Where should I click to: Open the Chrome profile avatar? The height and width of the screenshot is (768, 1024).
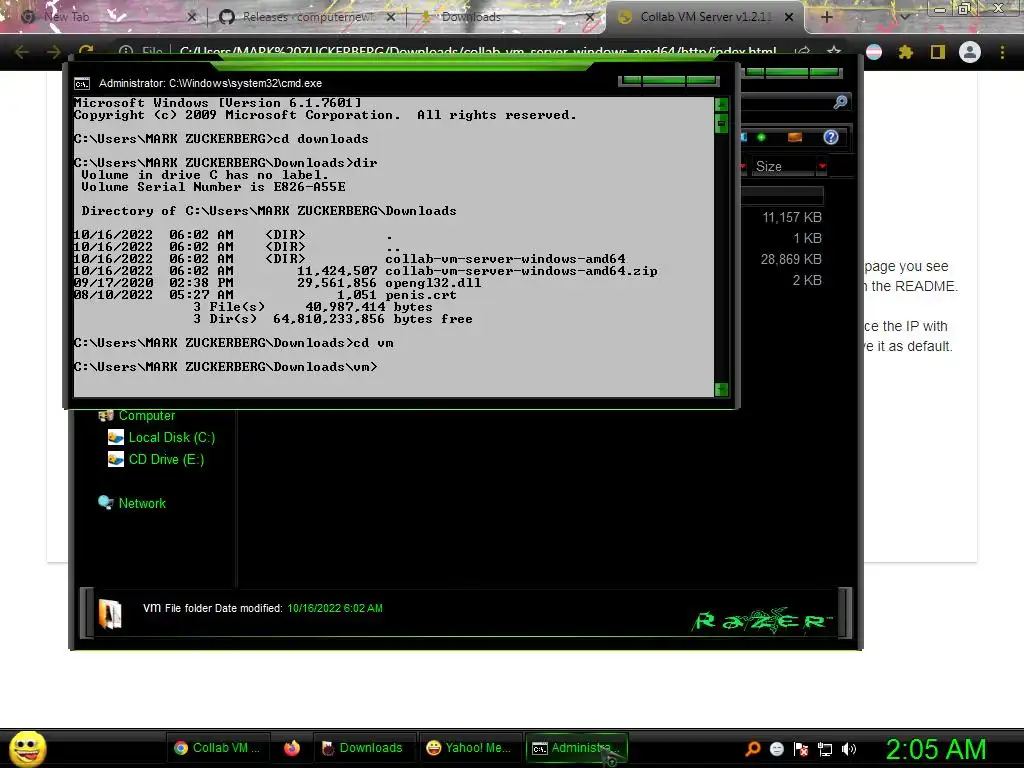pyautogui.click(x=970, y=52)
